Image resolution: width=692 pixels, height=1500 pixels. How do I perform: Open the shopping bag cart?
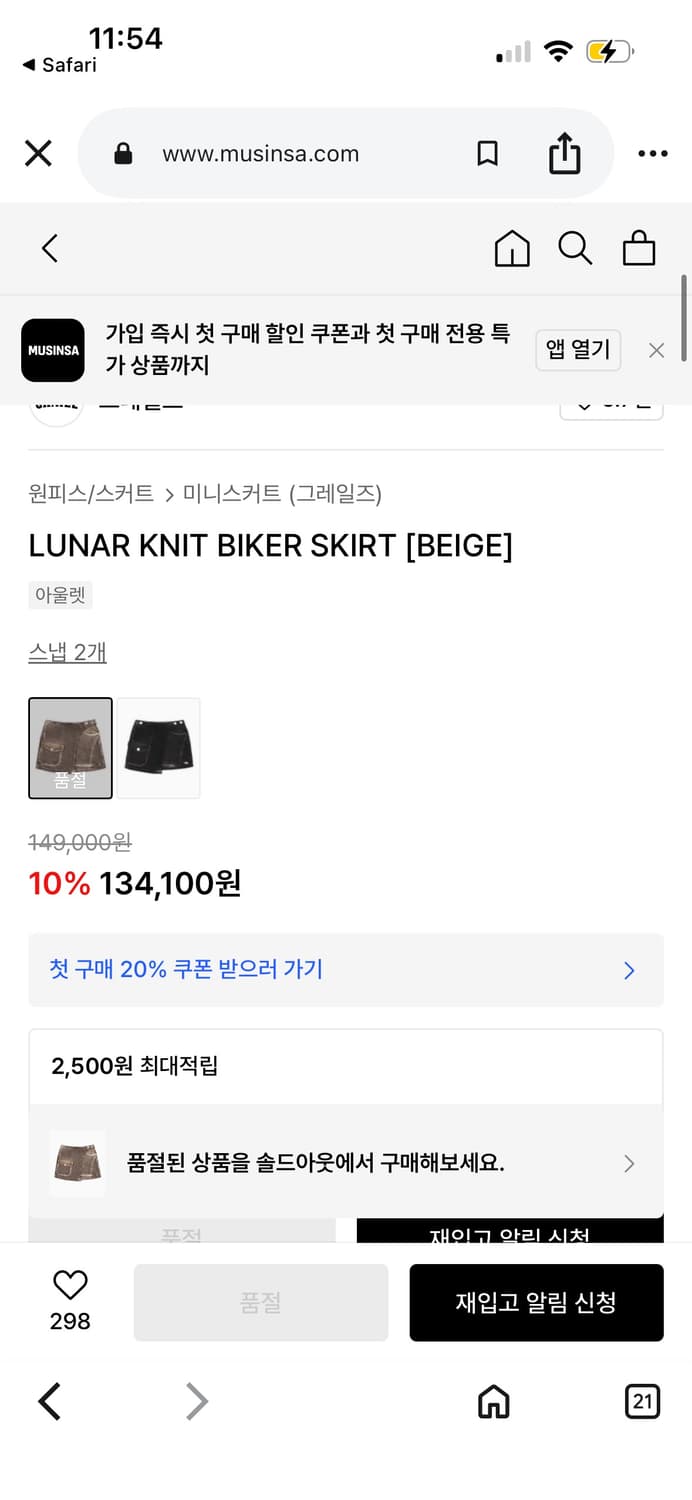pos(639,248)
